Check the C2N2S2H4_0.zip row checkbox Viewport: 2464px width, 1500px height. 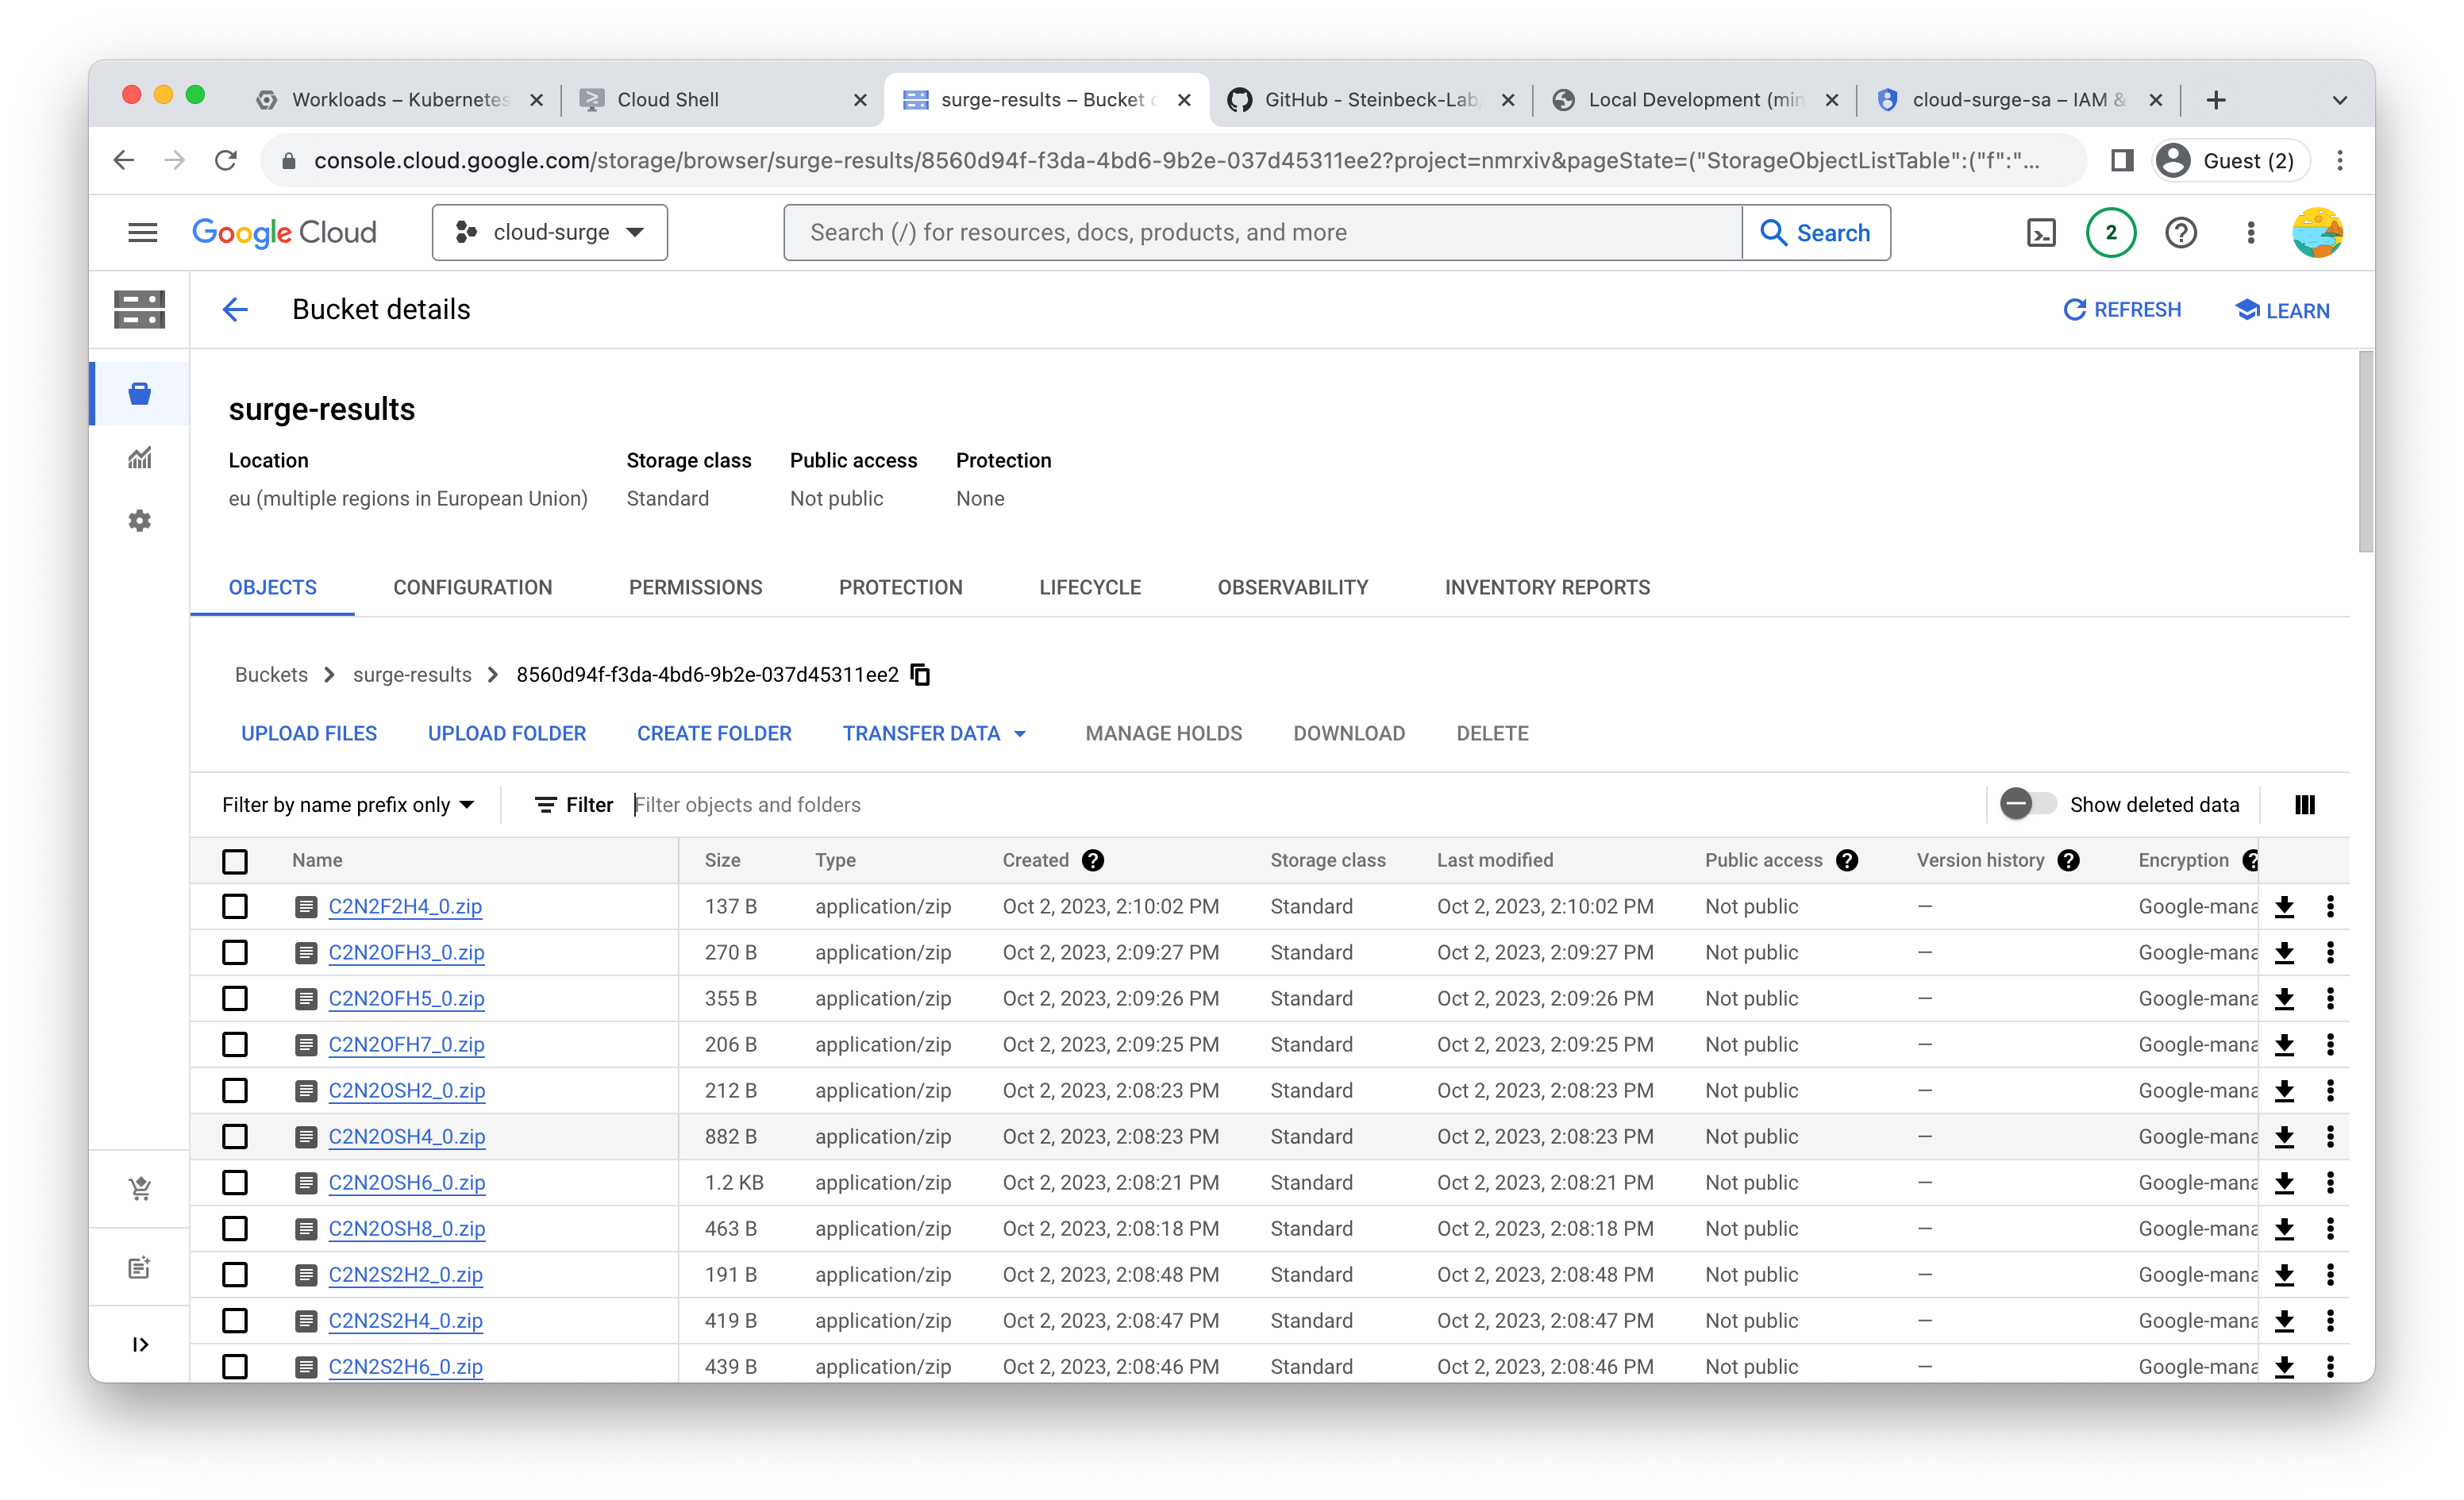coord(233,1321)
